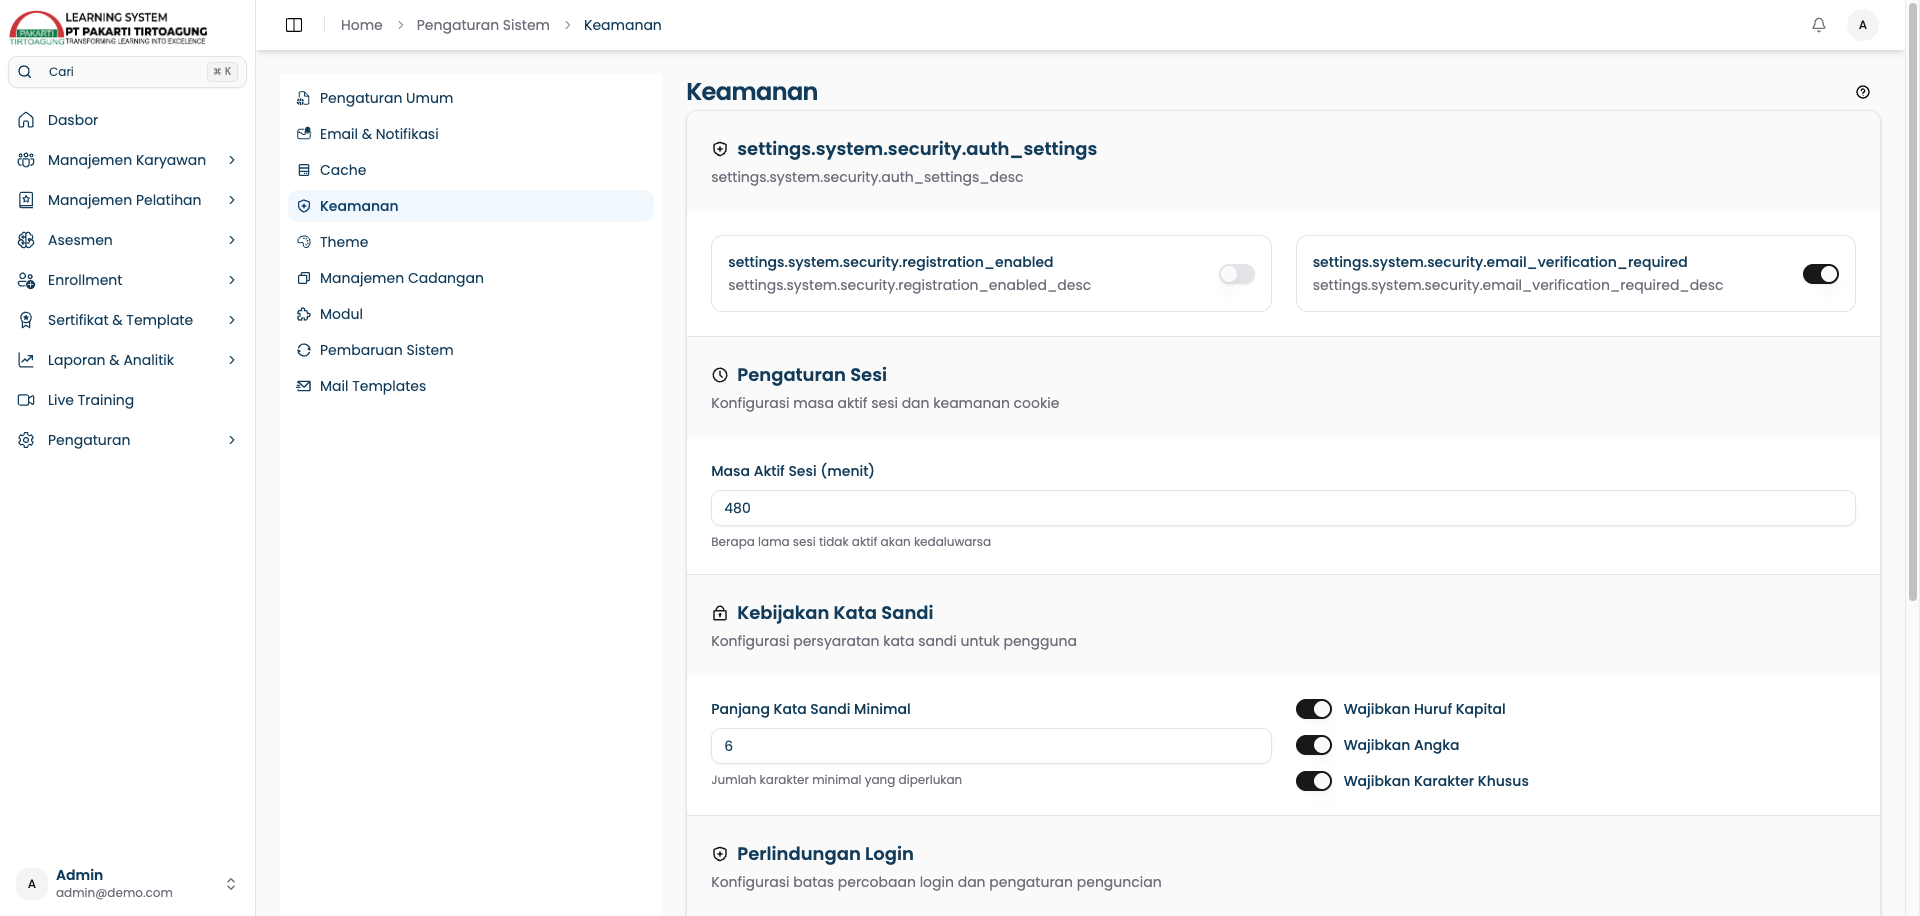1920x916 pixels.
Task: Open Pembaruan Sistem page
Action: pyautogui.click(x=471, y=350)
